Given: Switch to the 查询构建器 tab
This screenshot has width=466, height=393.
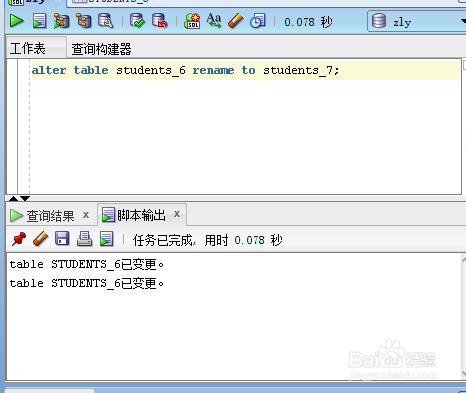Looking at the screenshot, I should (x=101, y=49).
